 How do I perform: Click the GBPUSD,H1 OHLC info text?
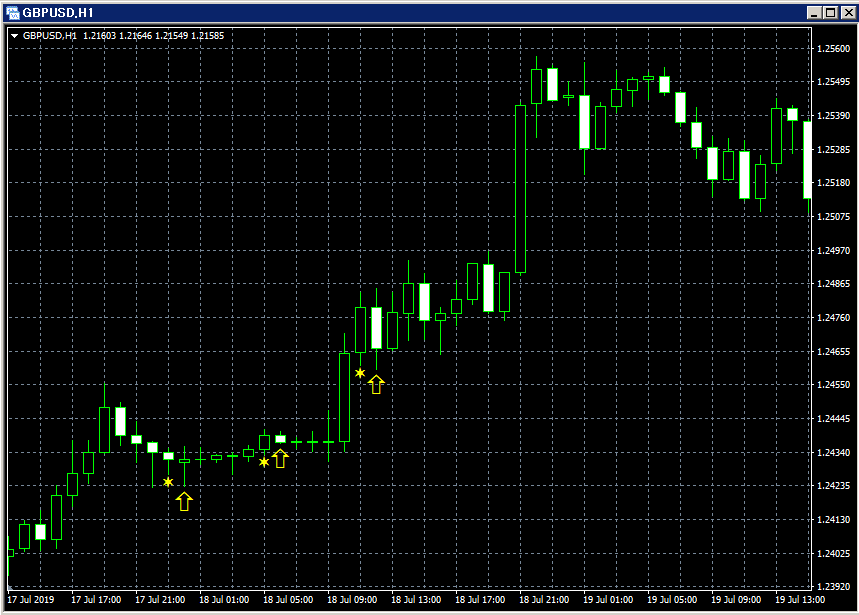point(124,36)
